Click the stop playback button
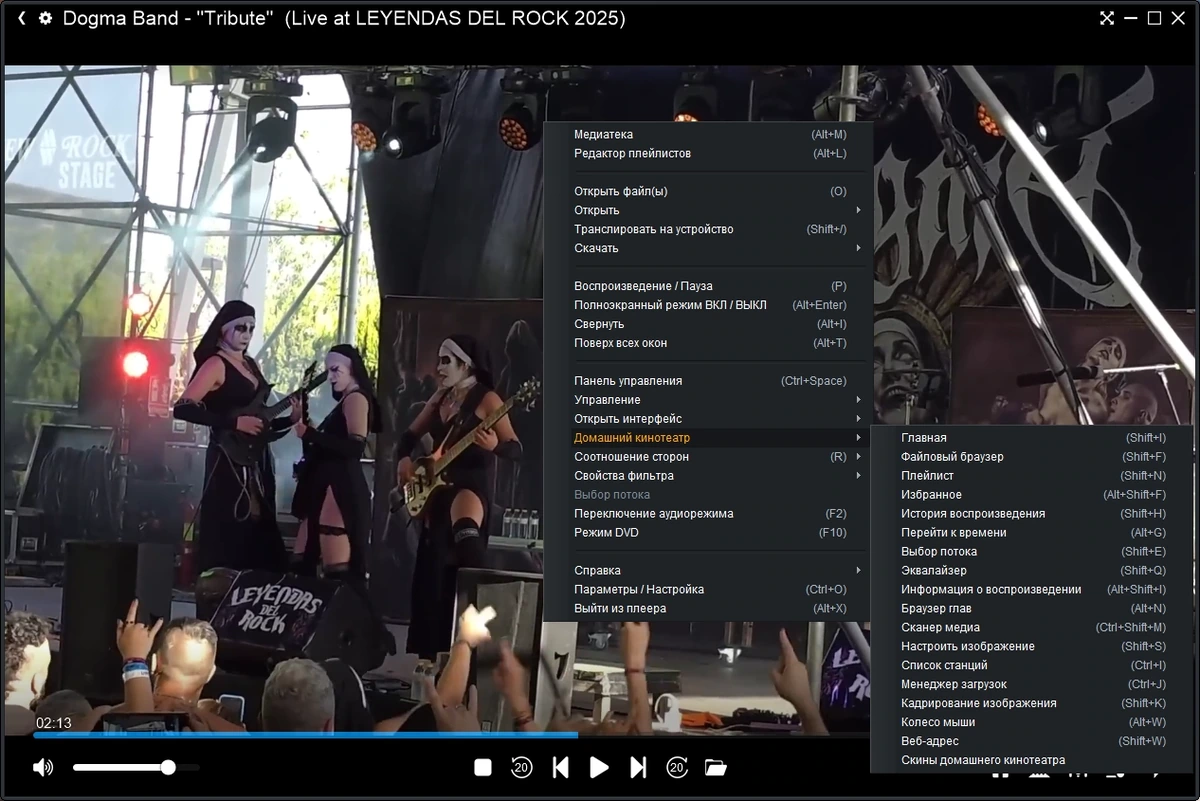This screenshot has width=1200, height=801. 483,767
